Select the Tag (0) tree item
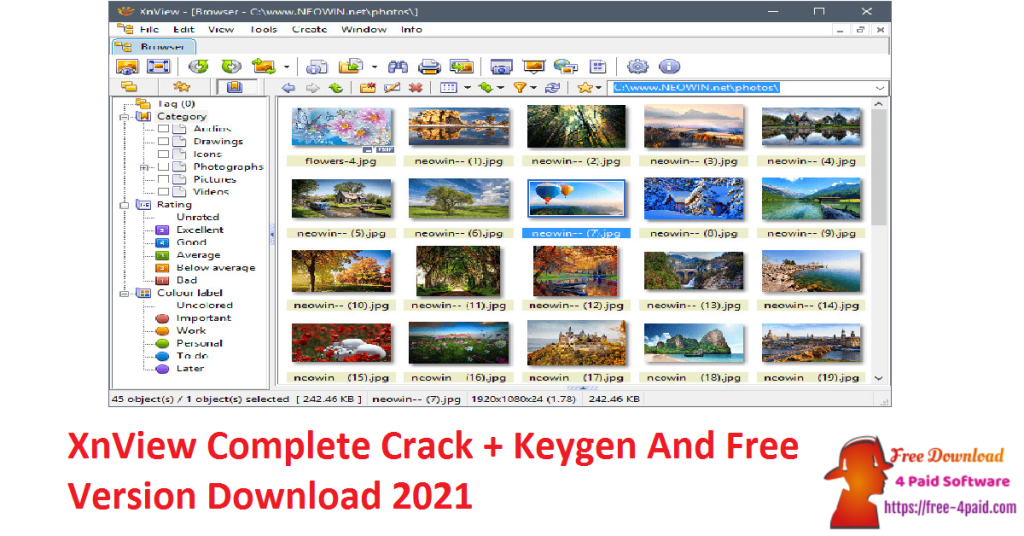 [175, 104]
